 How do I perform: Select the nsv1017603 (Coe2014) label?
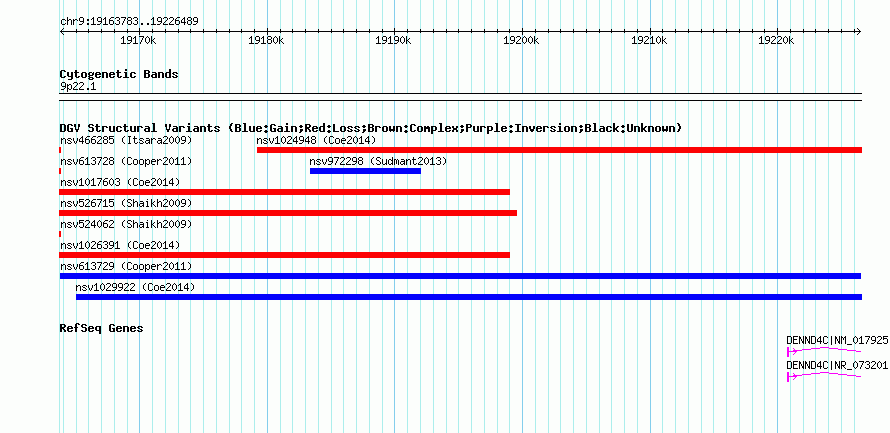pyautogui.click(x=120, y=182)
